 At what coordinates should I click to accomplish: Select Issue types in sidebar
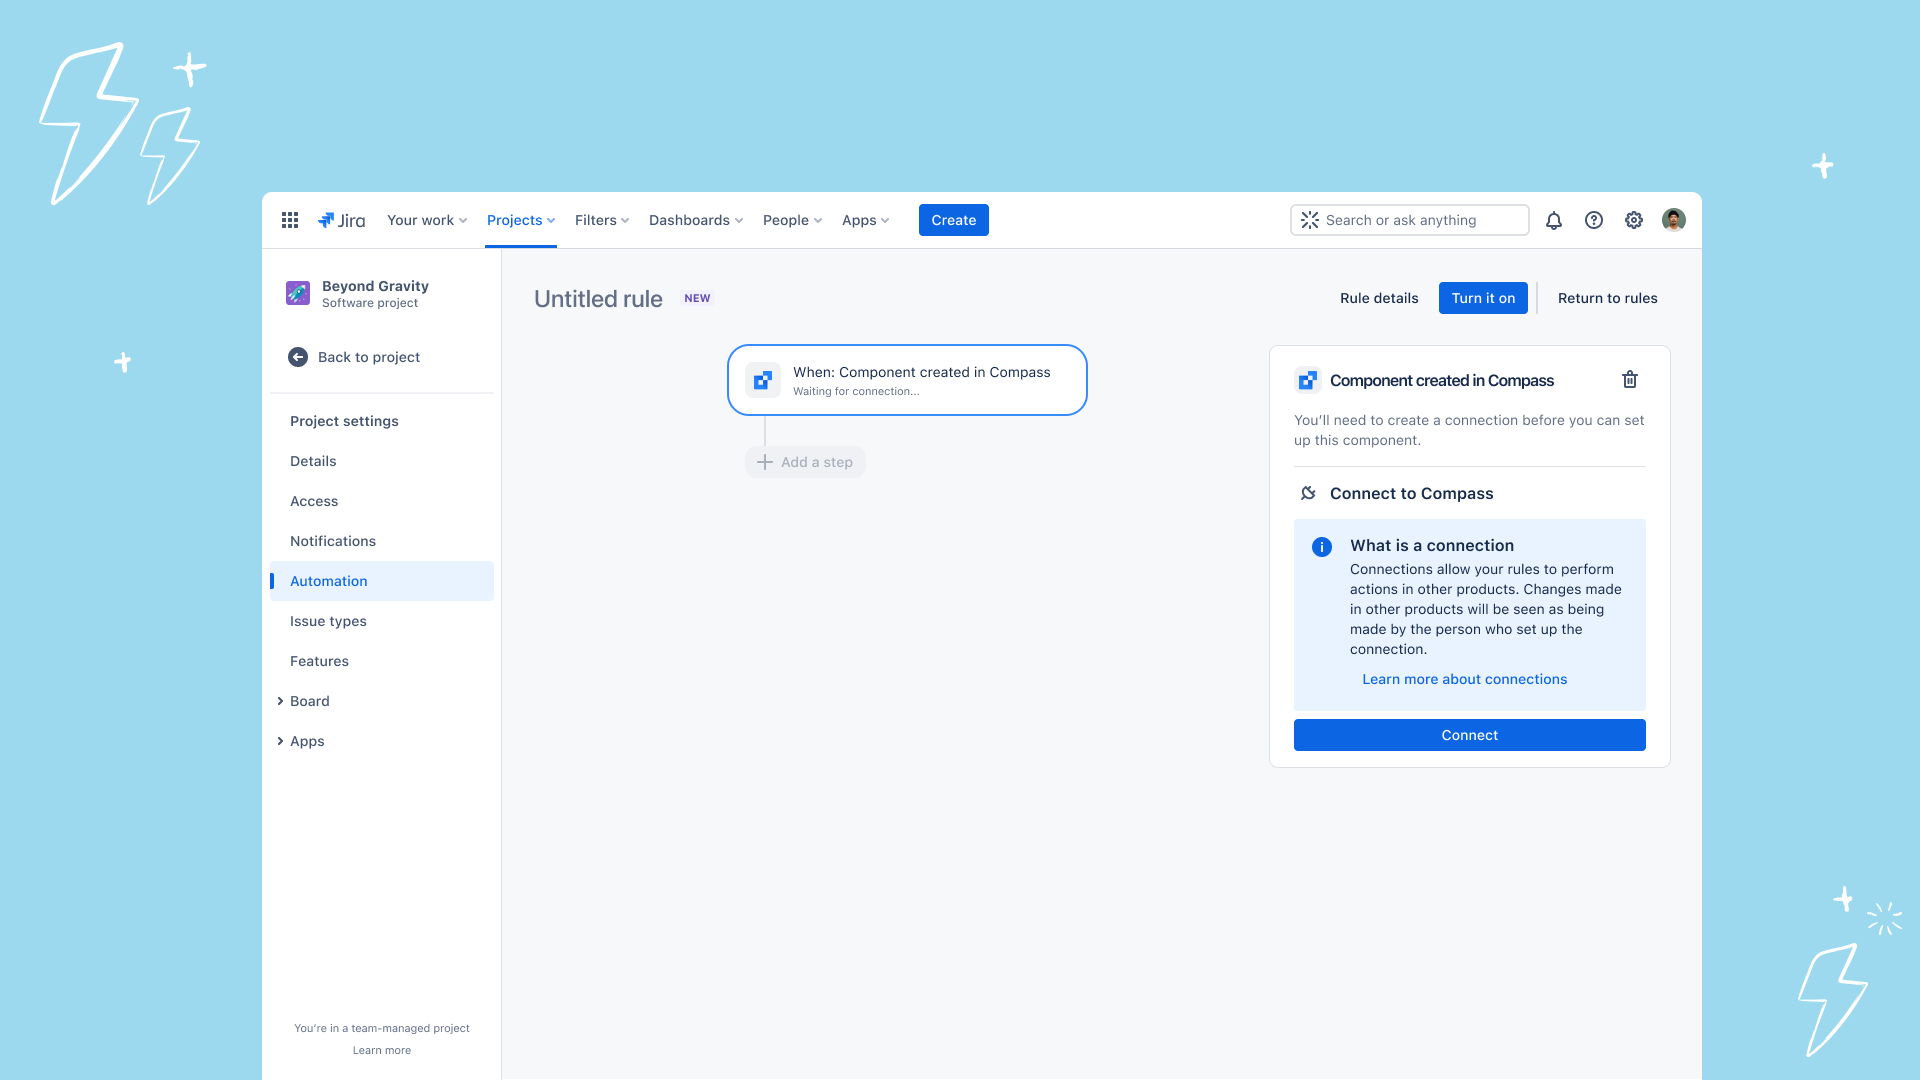click(x=382, y=621)
